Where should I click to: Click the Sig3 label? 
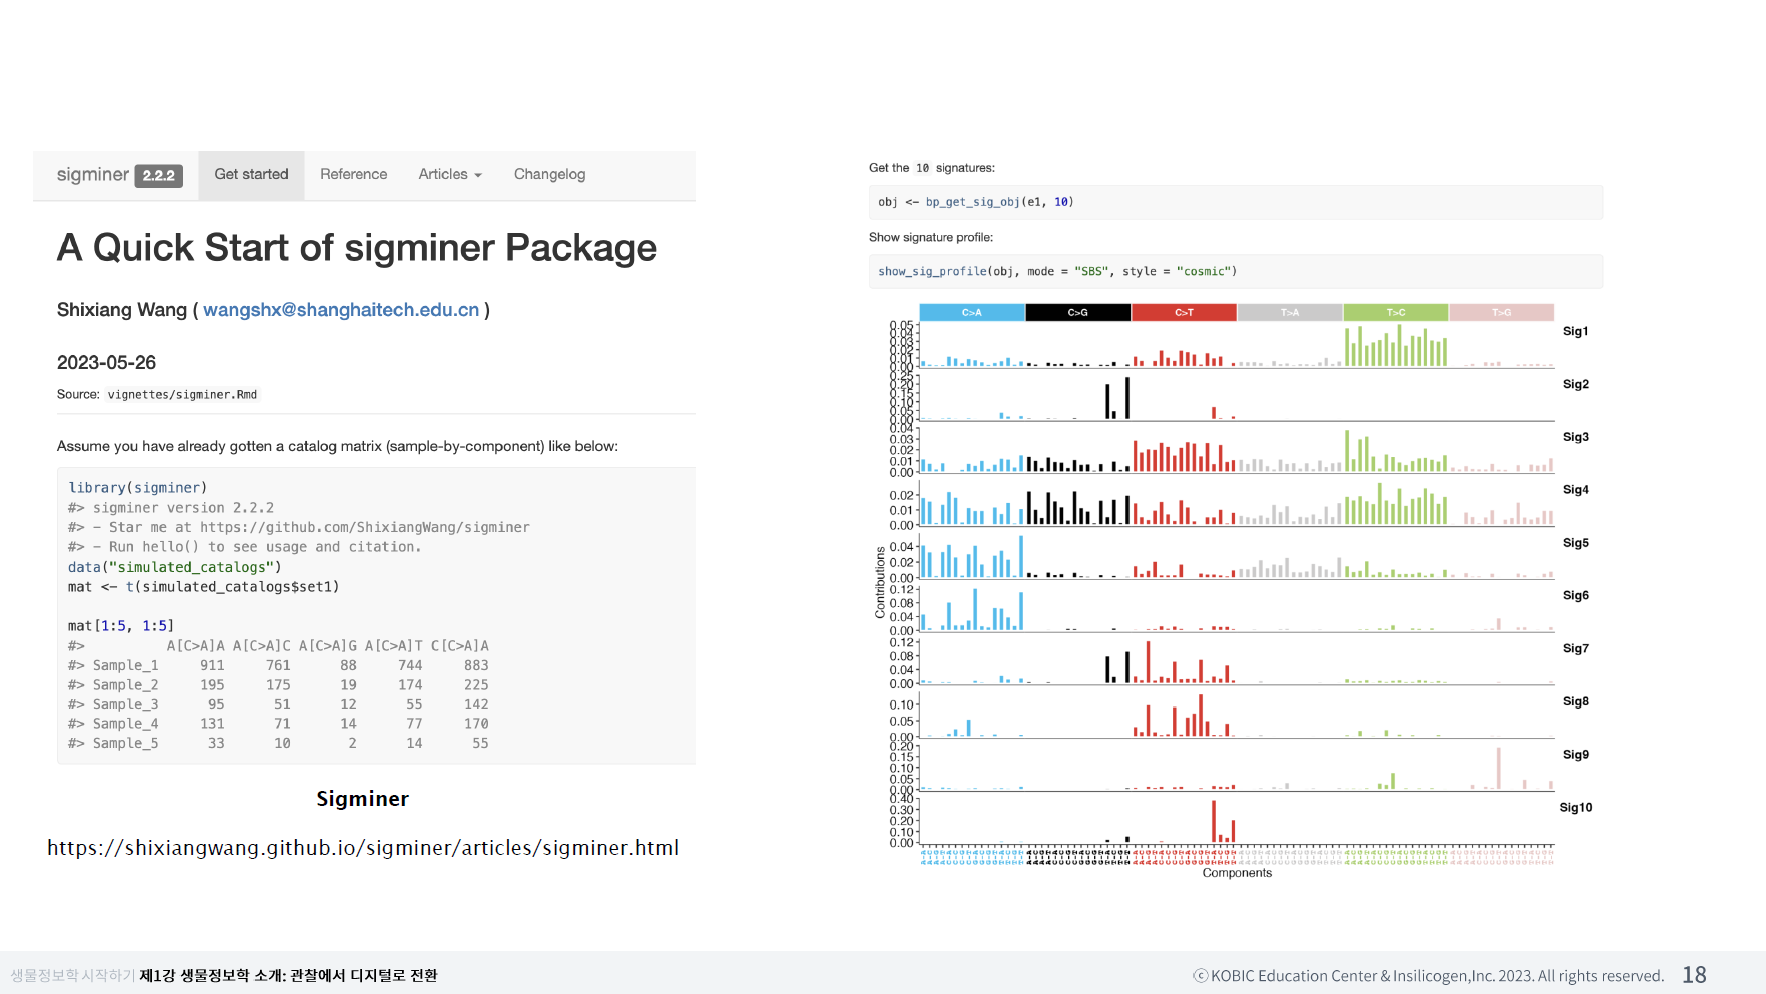pos(1576,437)
